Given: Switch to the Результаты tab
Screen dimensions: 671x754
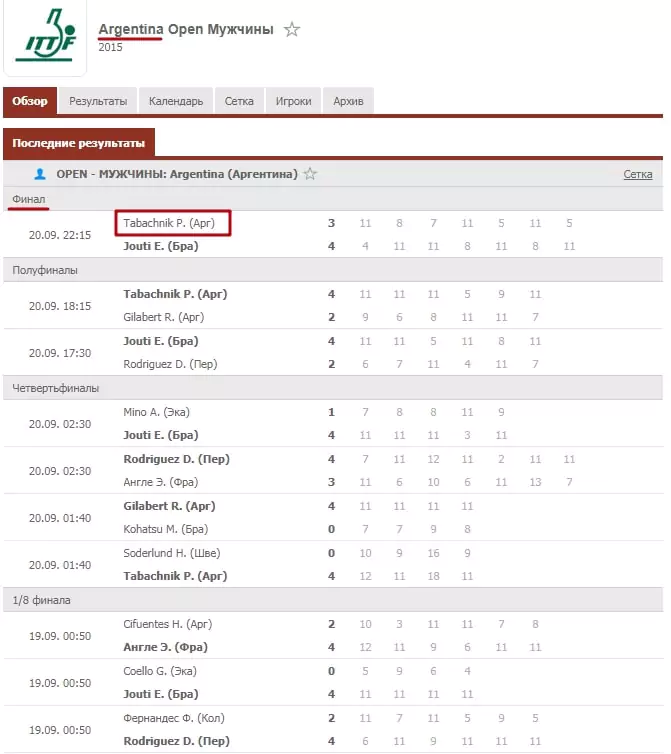Looking at the screenshot, I should 98,101.
